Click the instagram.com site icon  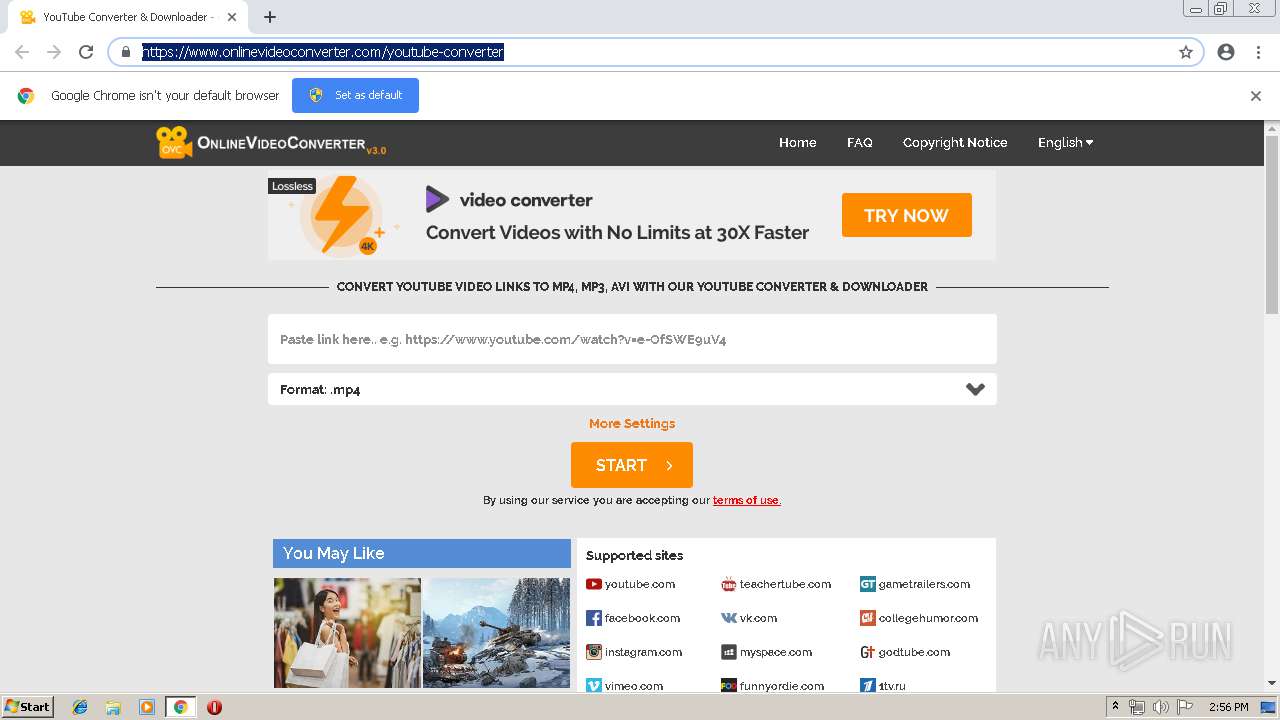click(x=594, y=652)
